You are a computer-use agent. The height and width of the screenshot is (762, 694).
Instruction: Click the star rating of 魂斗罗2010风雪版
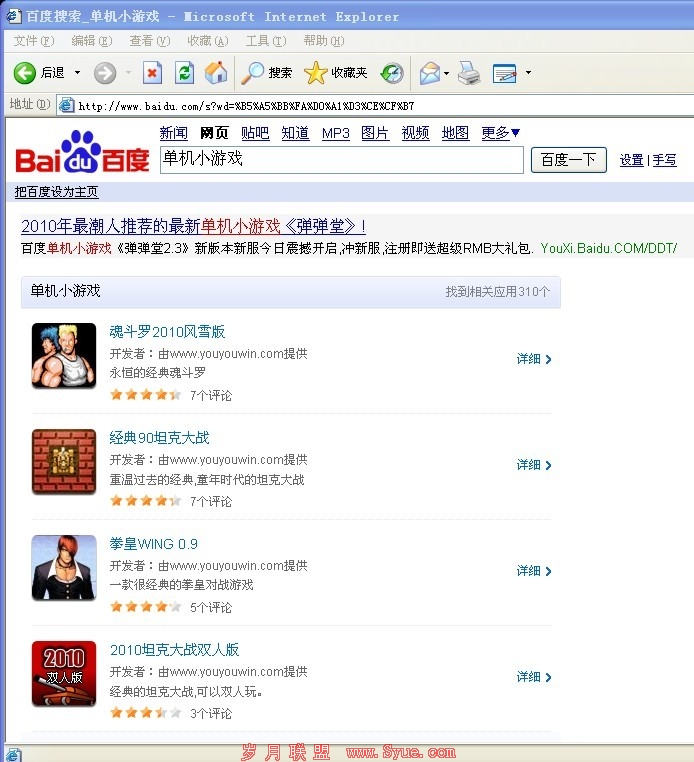click(x=146, y=394)
